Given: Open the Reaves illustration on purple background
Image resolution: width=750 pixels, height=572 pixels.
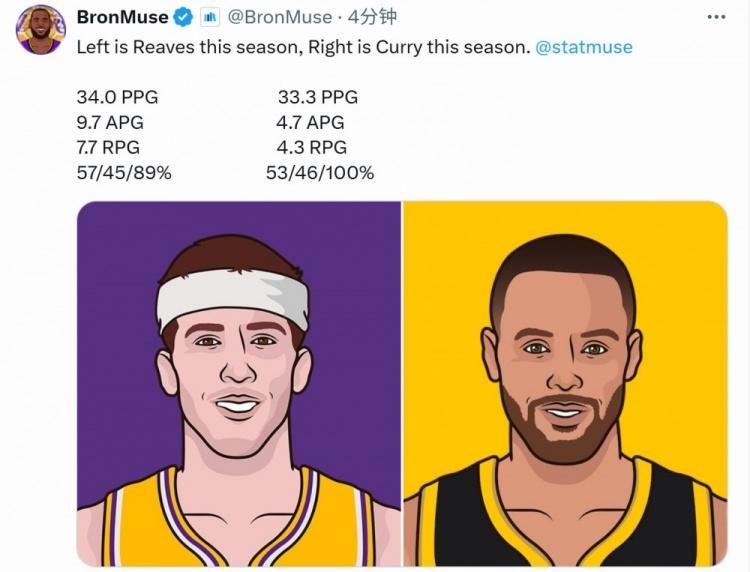Looking at the screenshot, I should coord(239,382).
